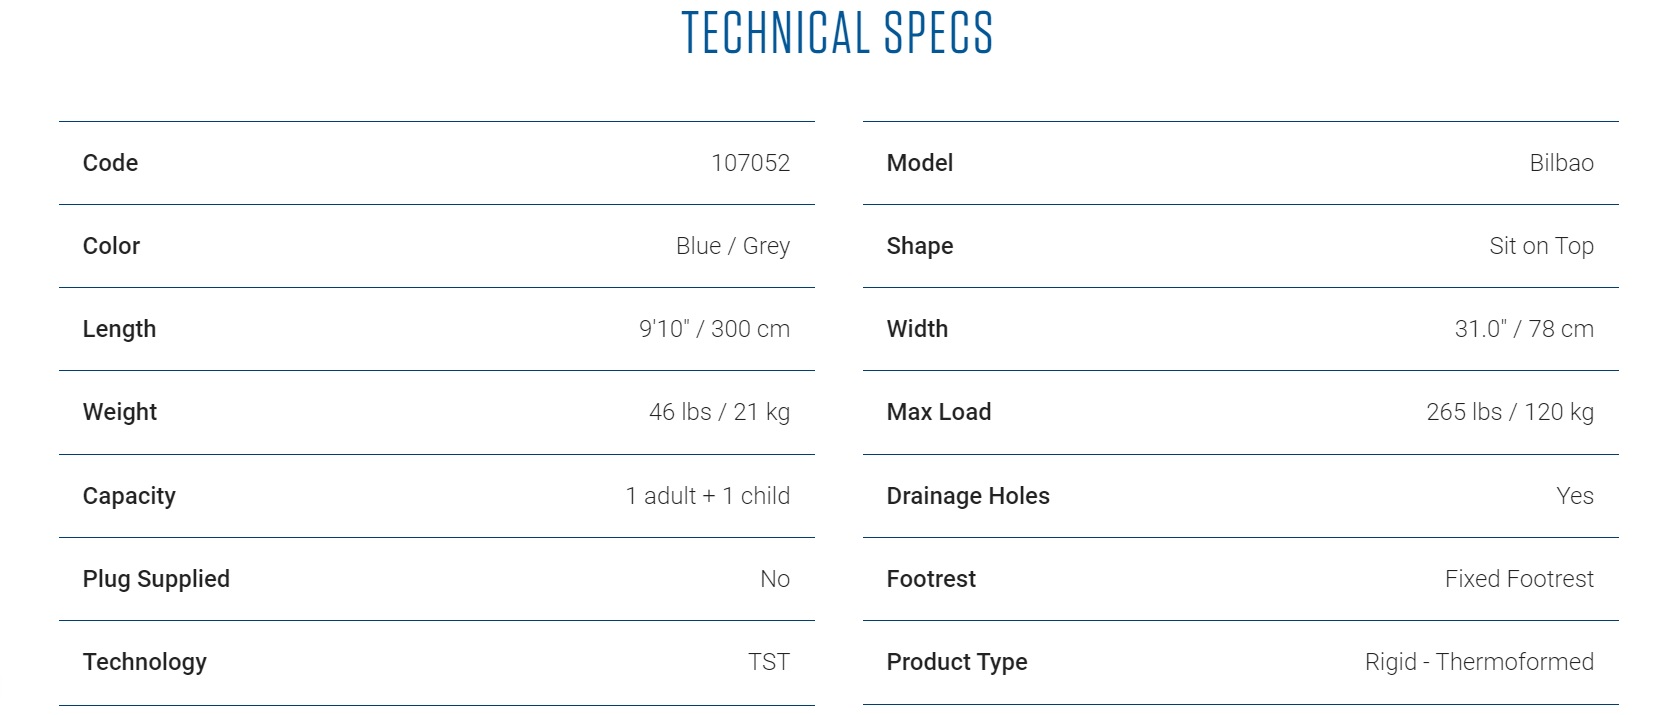The height and width of the screenshot is (715, 1660).
Task: Click the Technical Specs heading
Action: [x=837, y=32]
